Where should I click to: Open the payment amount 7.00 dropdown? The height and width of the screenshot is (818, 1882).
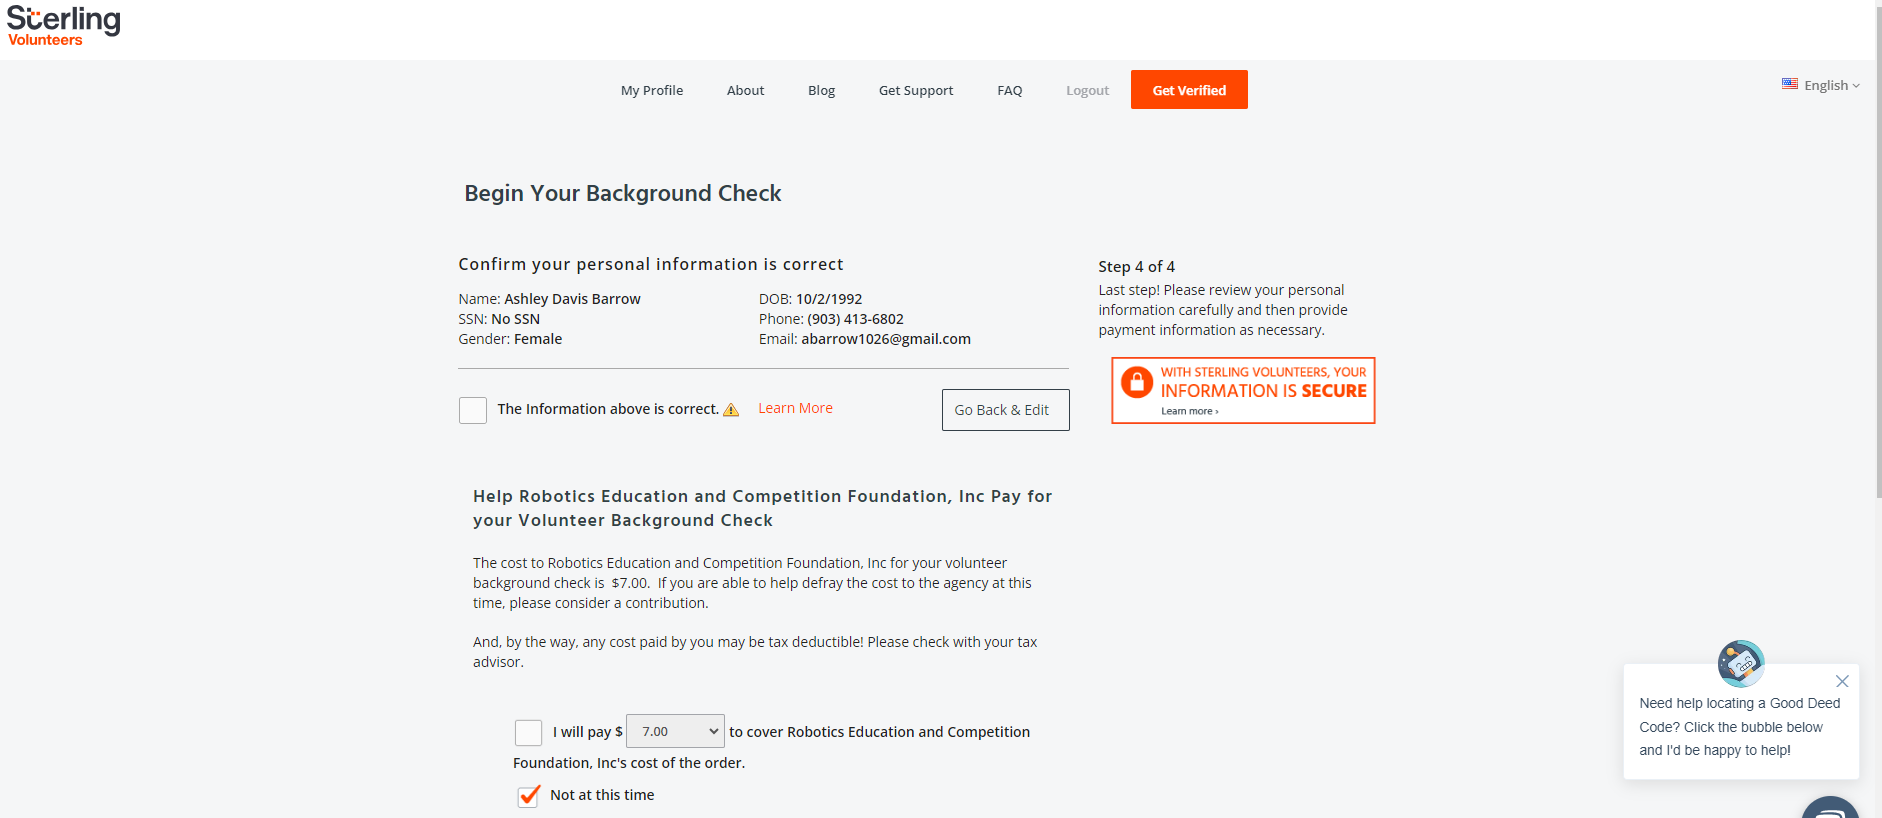(675, 732)
